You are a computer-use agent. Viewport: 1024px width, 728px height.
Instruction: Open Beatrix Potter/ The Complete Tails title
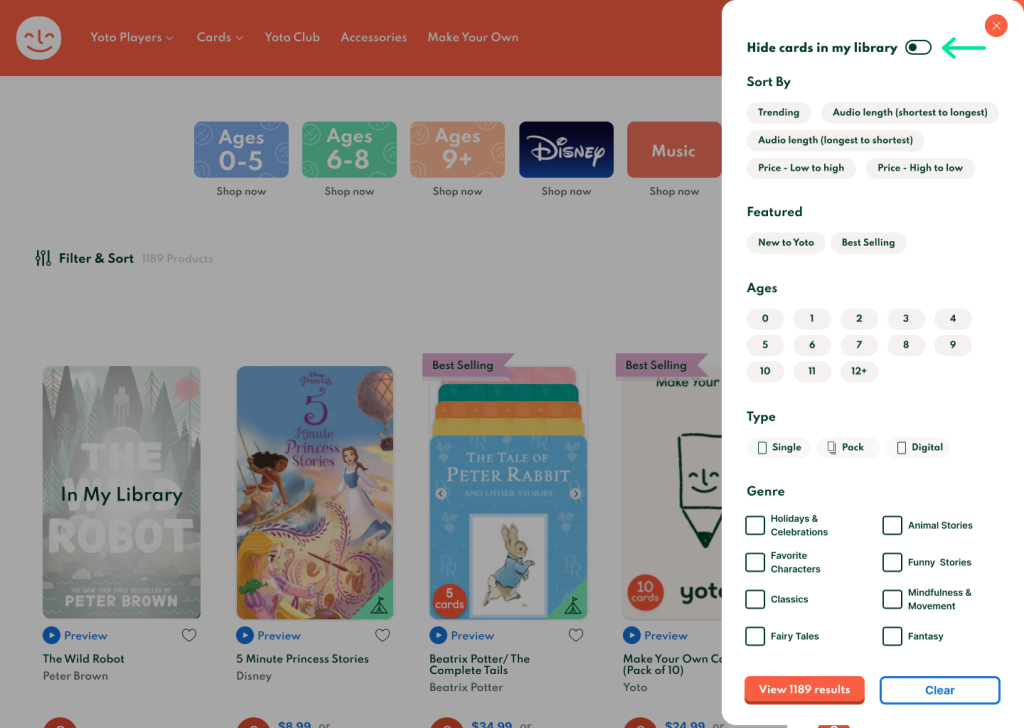[x=479, y=665]
